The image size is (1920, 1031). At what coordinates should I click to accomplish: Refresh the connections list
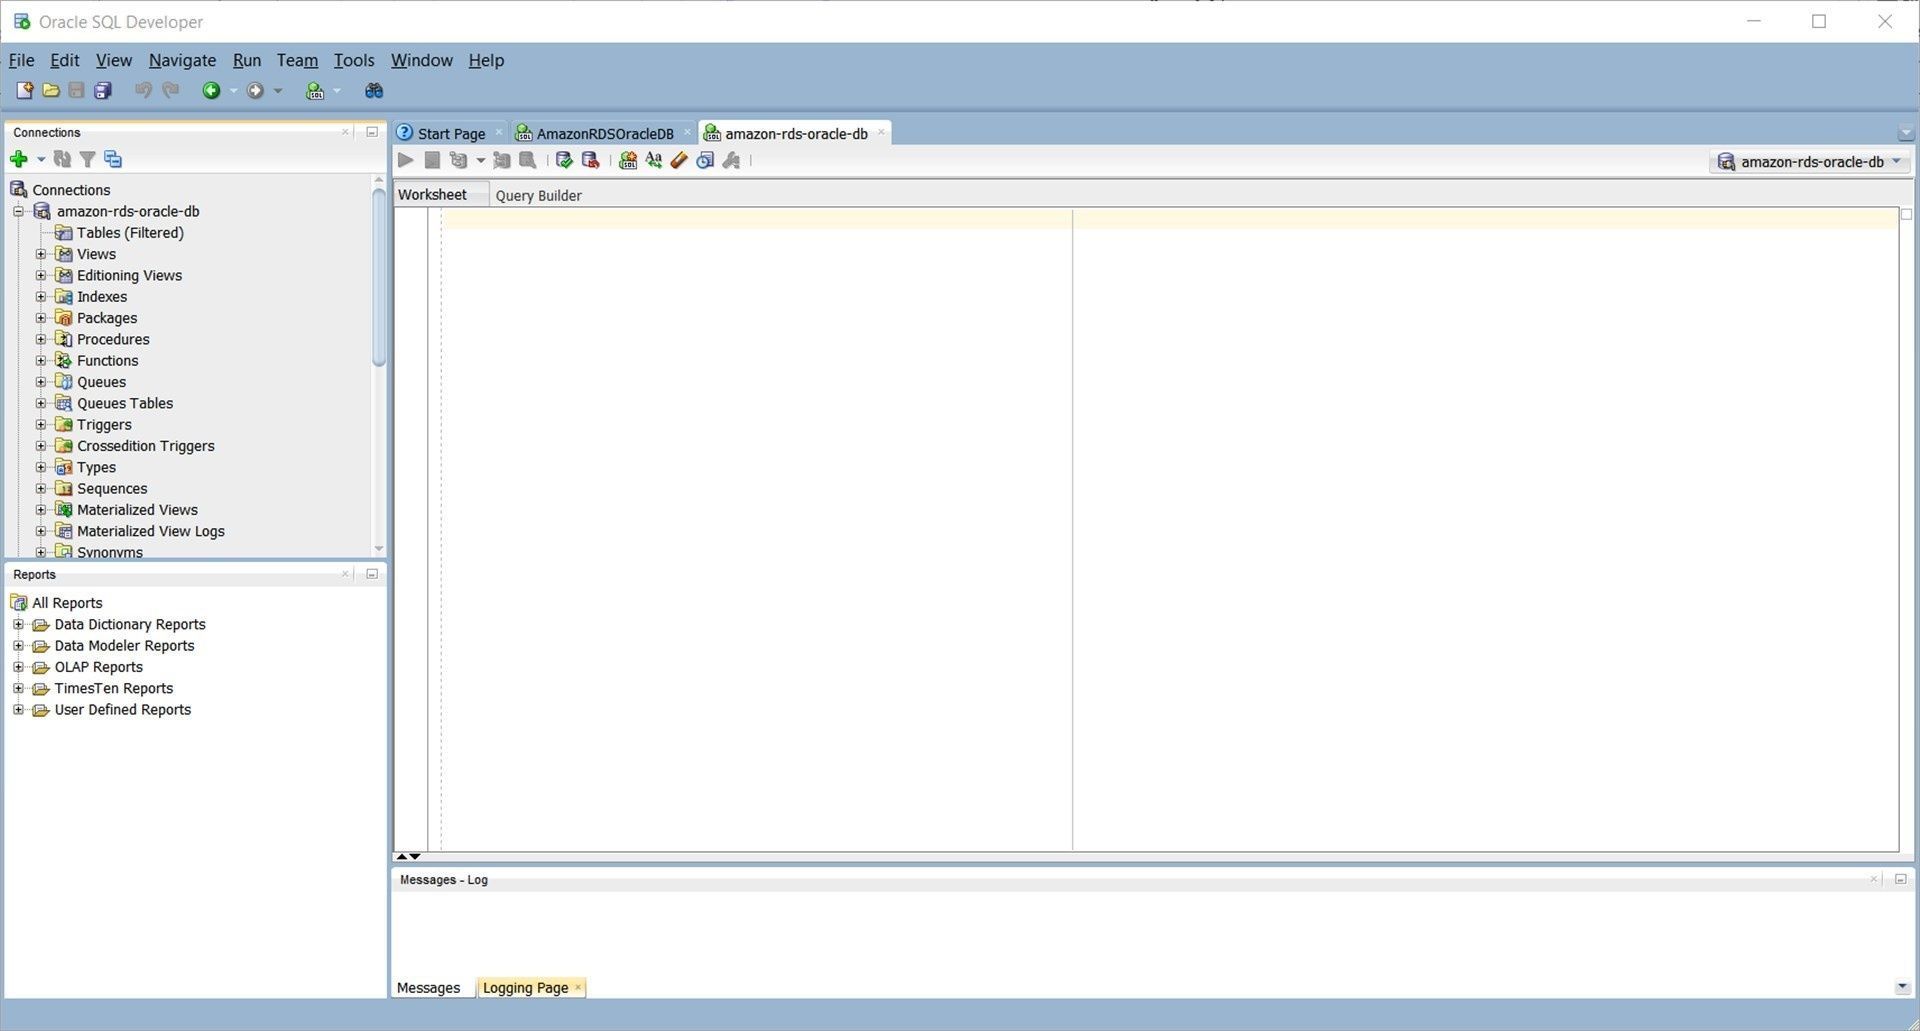62,159
